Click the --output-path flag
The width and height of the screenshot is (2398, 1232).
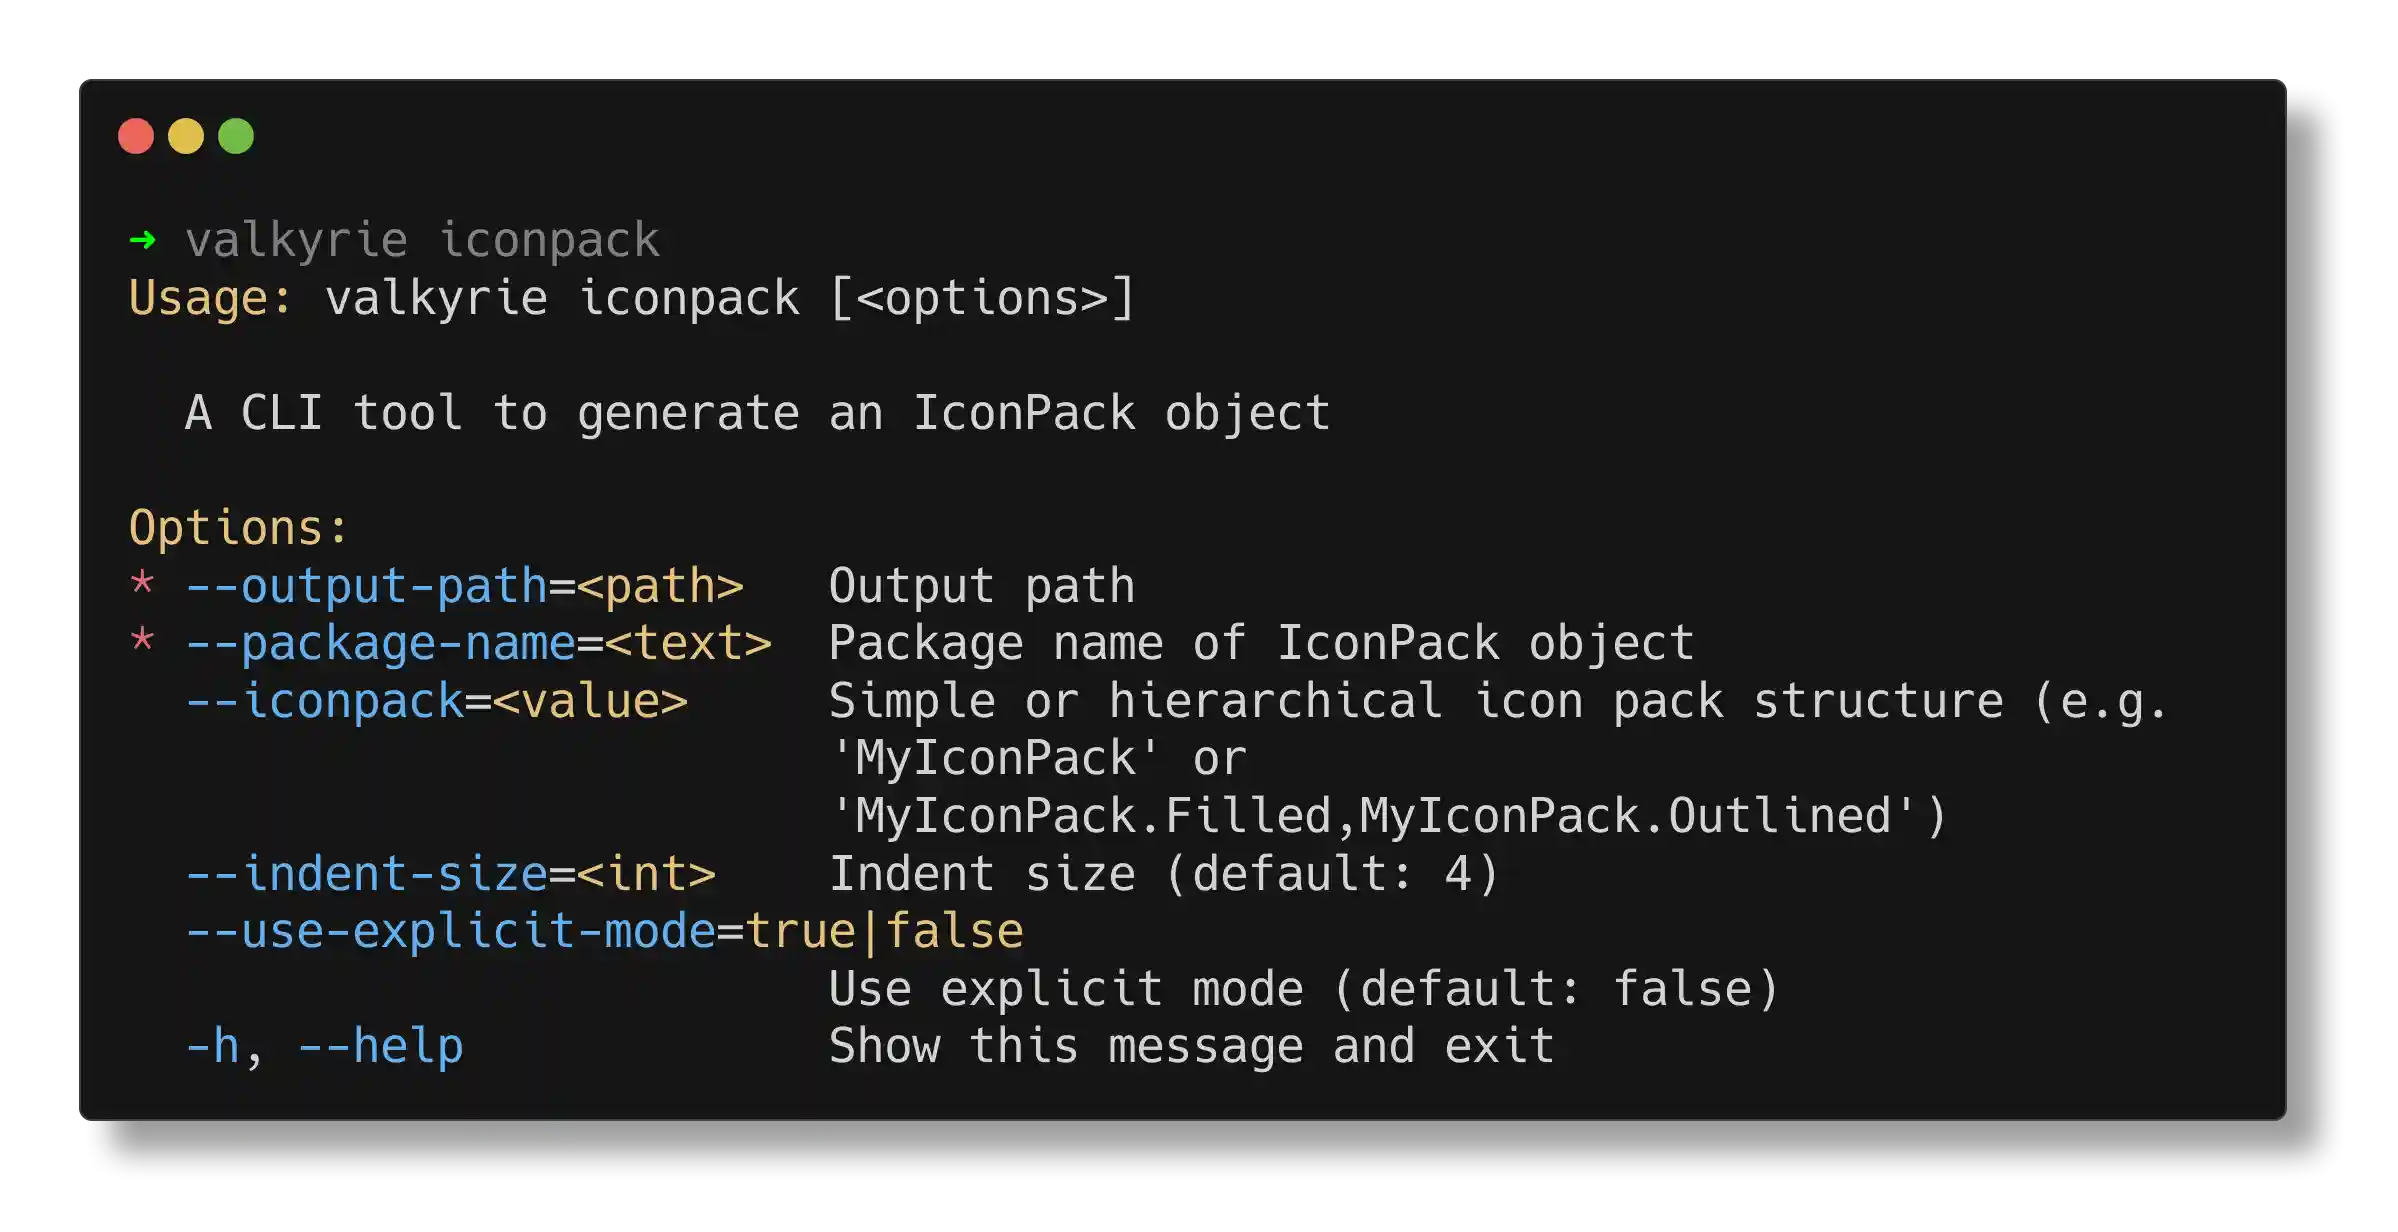(x=366, y=586)
